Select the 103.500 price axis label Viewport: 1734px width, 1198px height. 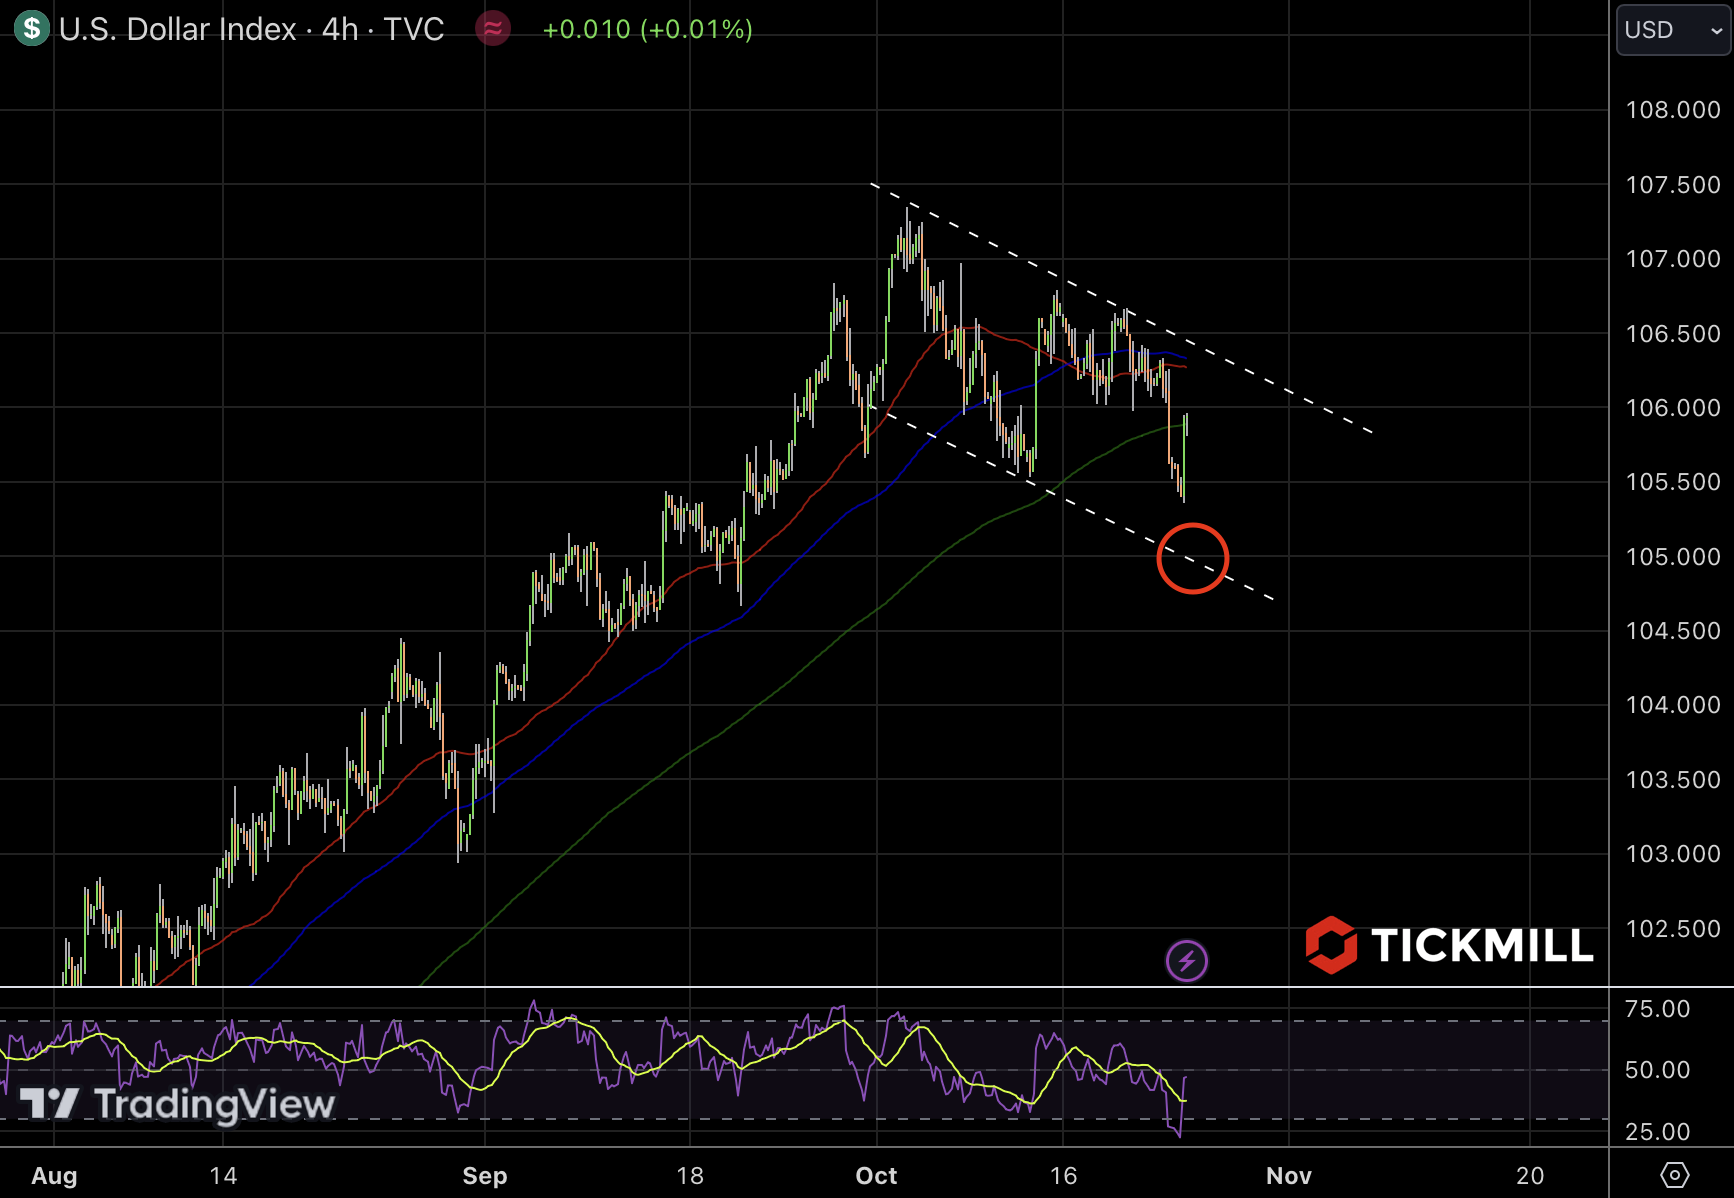click(1673, 780)
